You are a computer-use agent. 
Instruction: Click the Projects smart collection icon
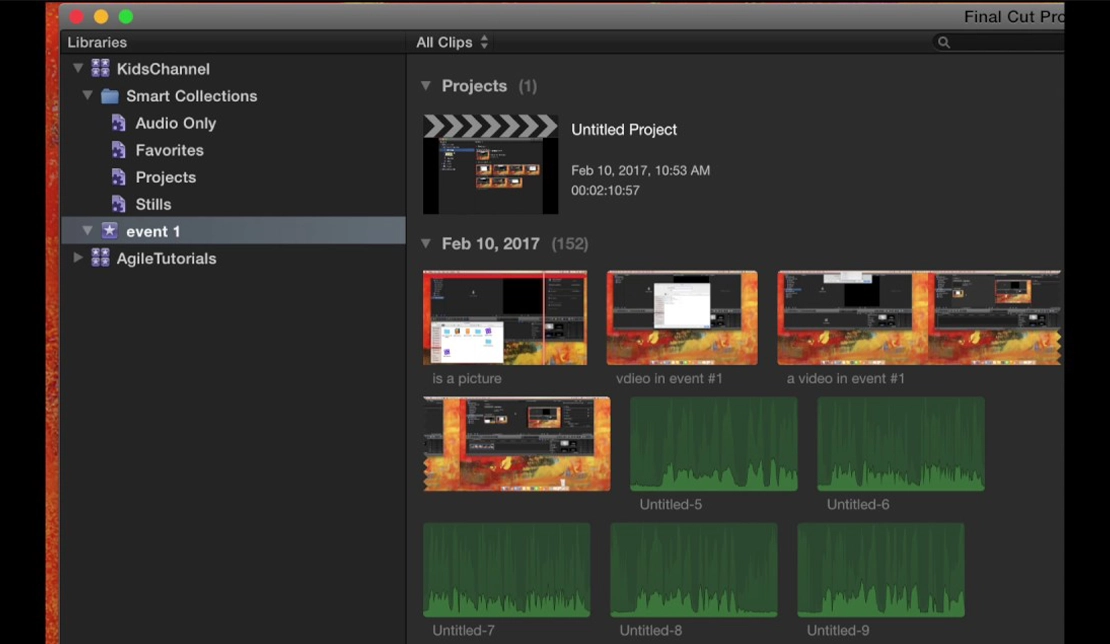(119, 177)
